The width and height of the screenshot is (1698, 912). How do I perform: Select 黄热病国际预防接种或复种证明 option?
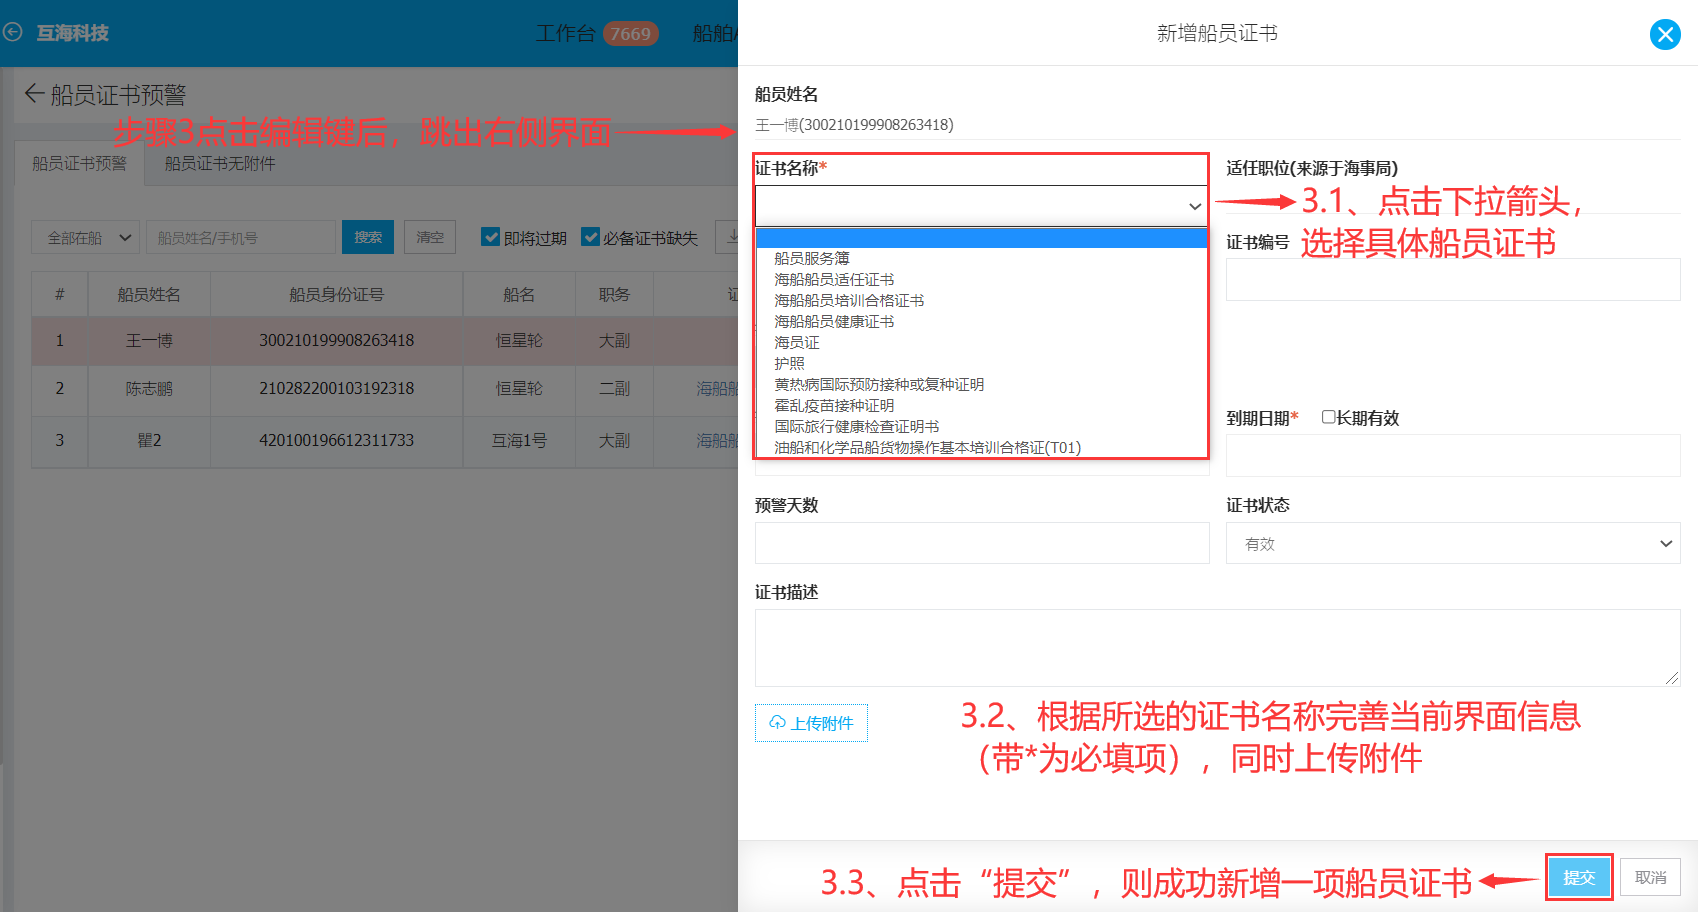(879, 384)
